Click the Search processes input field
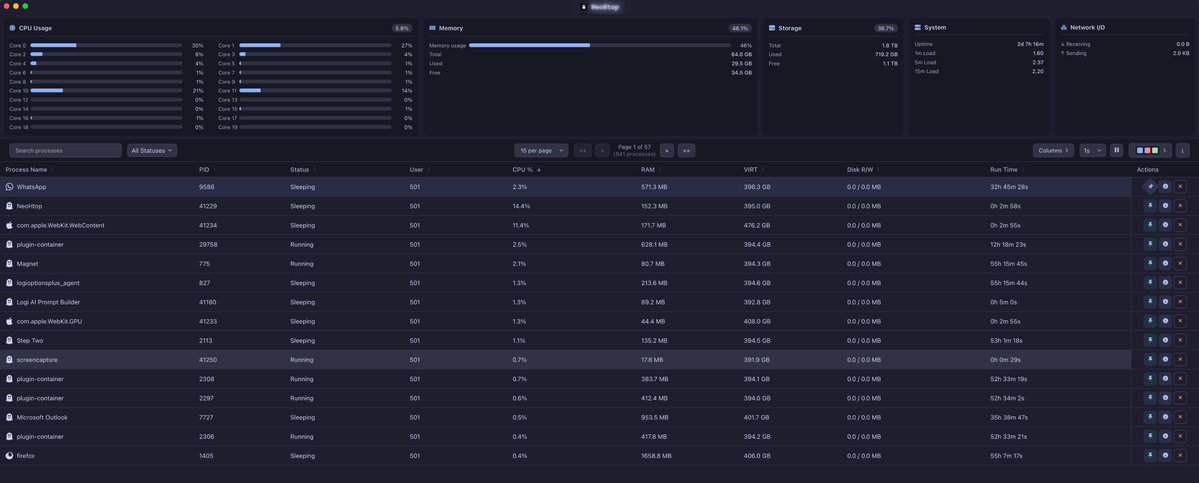 [65, 151]
